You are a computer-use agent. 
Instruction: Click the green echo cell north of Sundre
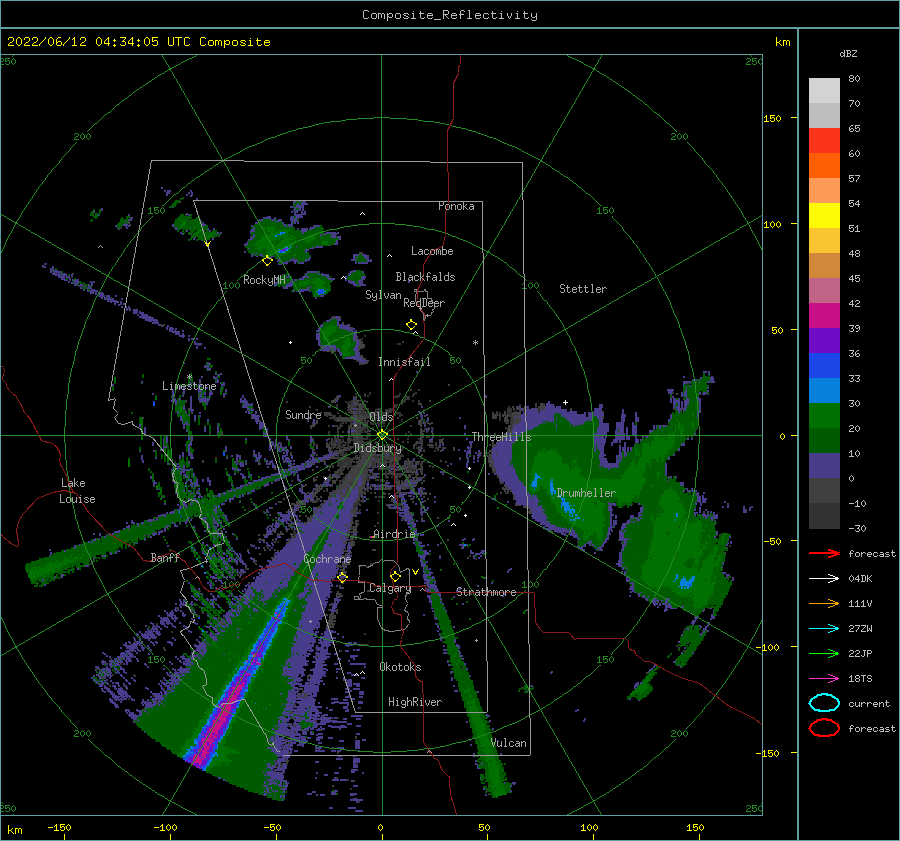342,339
